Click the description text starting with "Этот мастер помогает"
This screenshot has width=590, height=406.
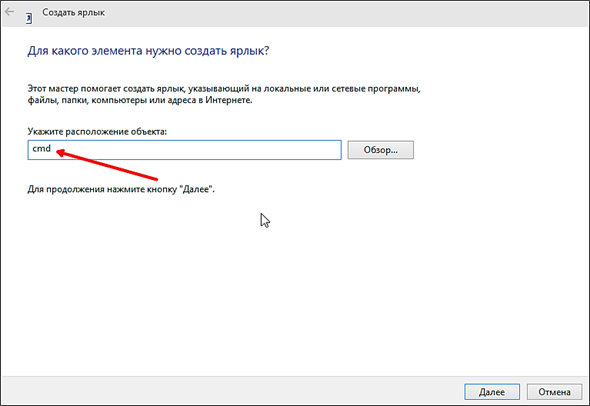(224, 94)
